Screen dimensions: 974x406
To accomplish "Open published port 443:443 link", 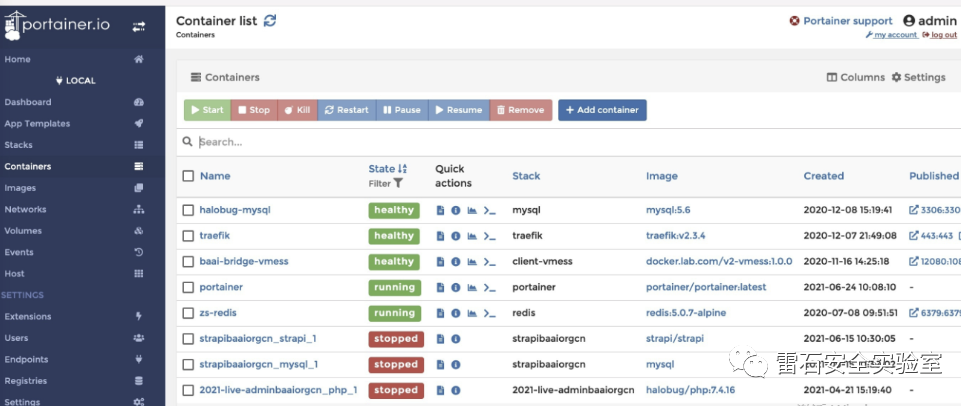I will point(931,236).
